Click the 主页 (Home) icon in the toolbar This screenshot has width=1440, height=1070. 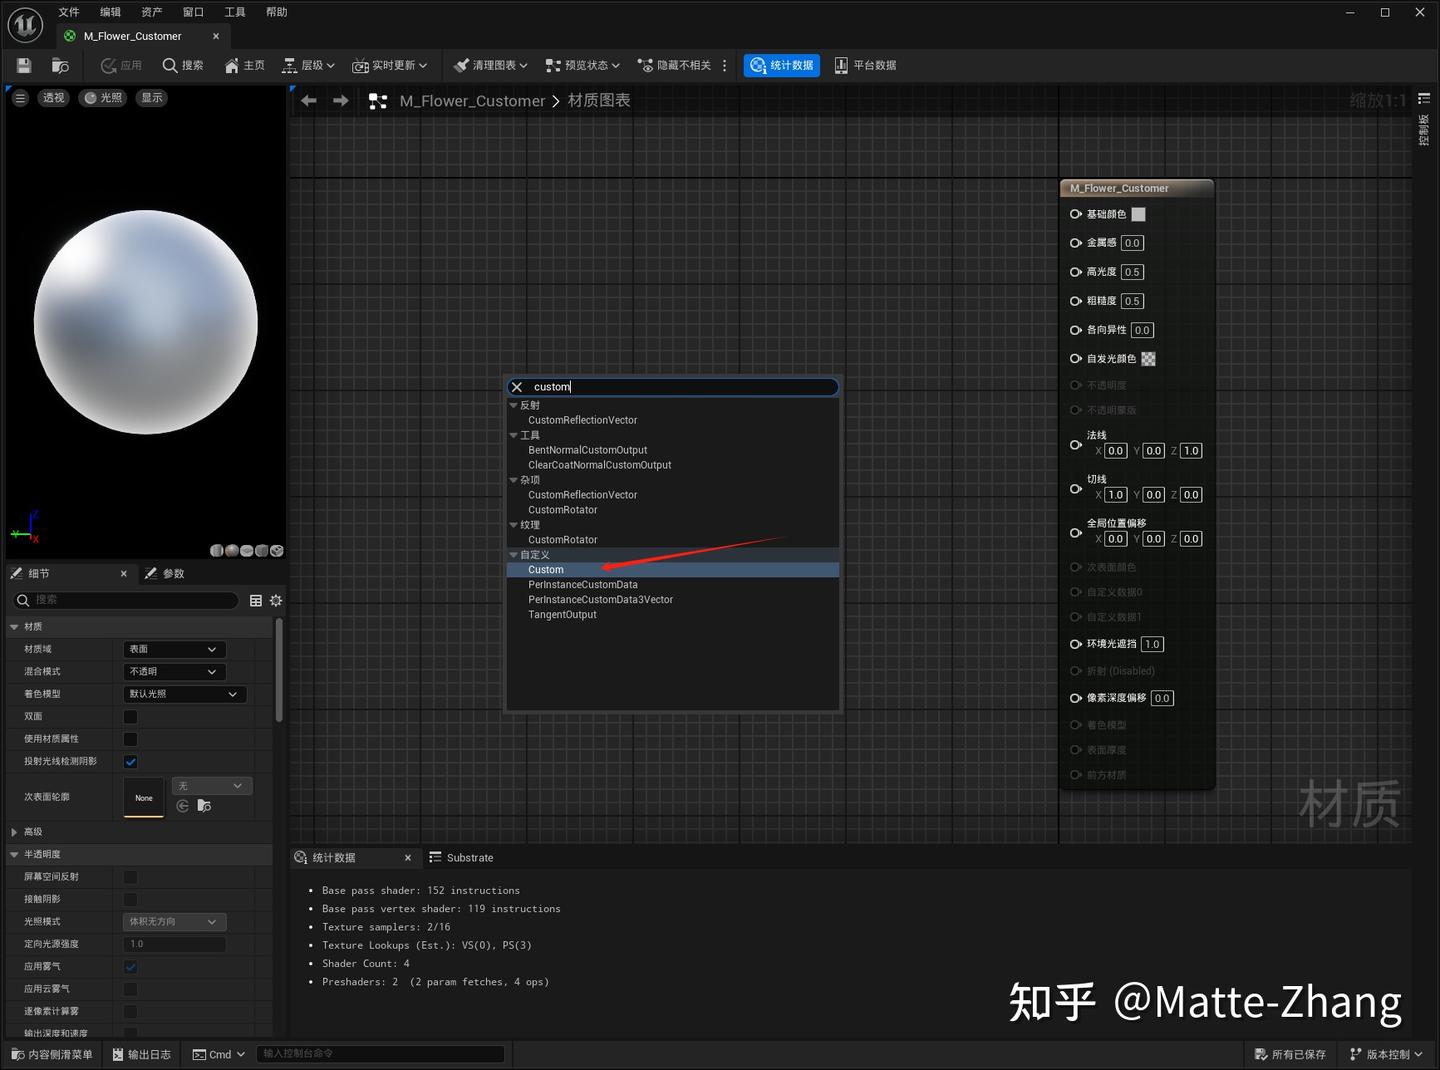244,65
